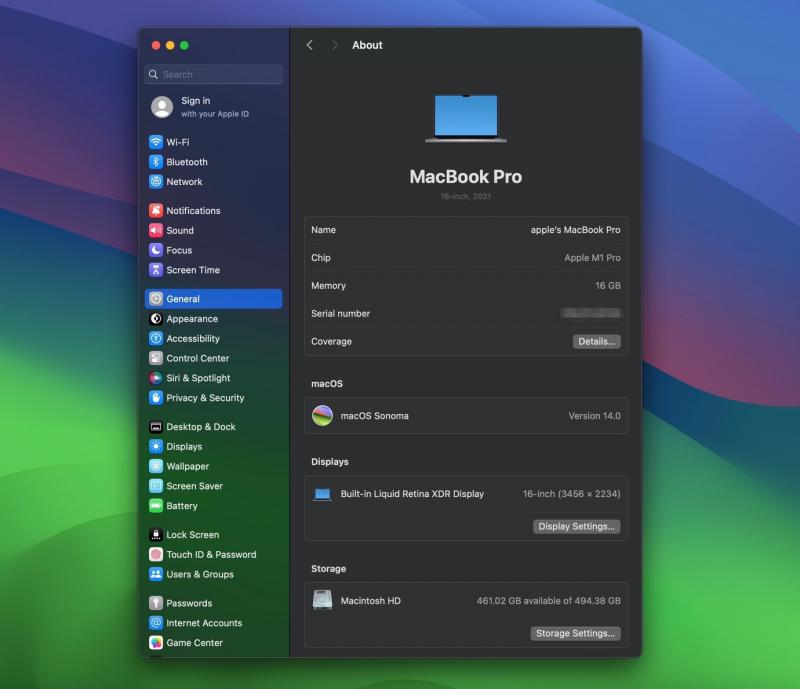Select the Siri & Spotlight icon

coord(156,378)
